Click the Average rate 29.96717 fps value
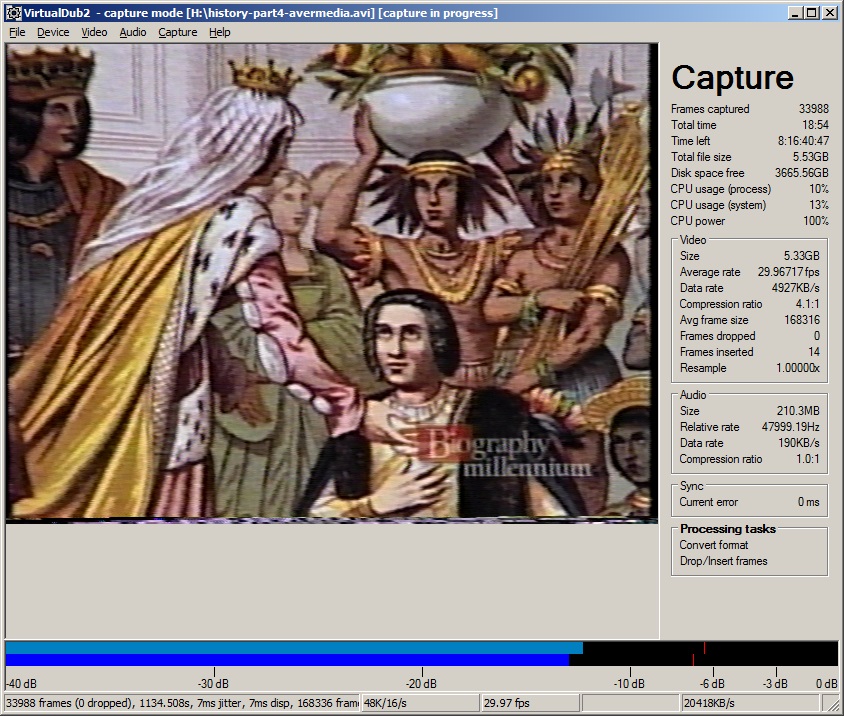The height and width of the screenshot is (716, 844). point(789,272)
